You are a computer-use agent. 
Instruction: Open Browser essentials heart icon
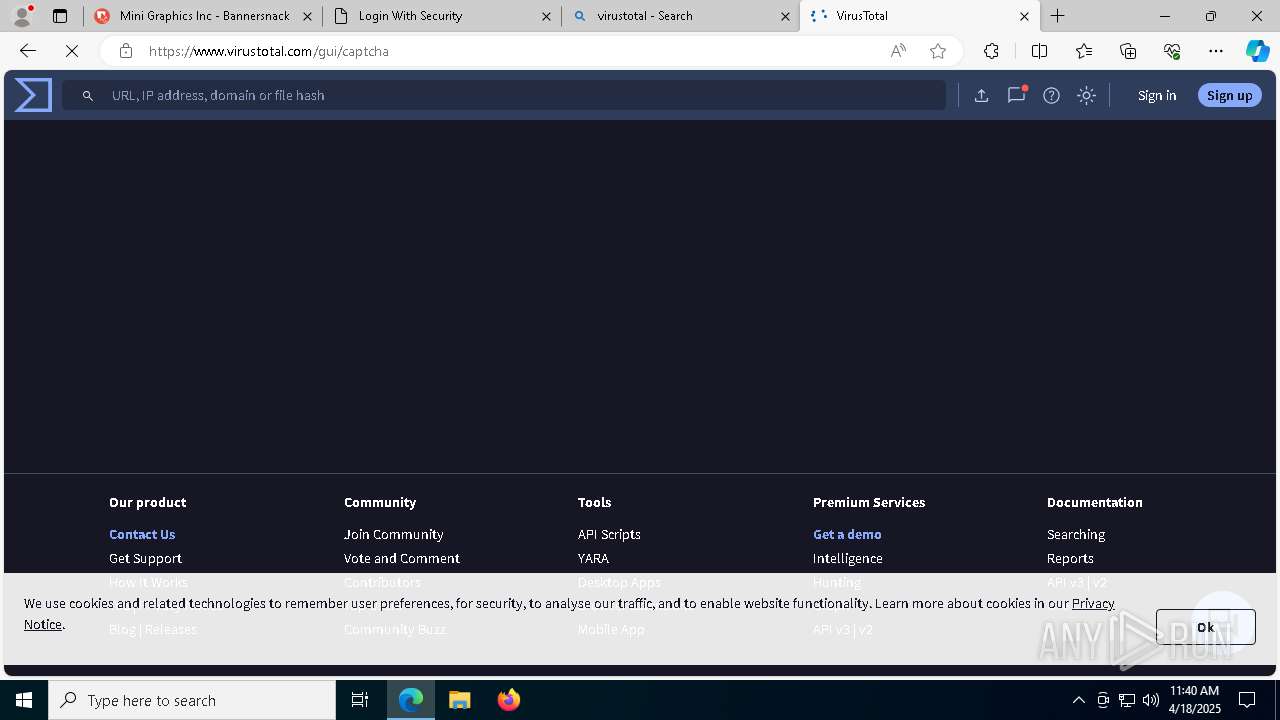[x=1172, y=51]
